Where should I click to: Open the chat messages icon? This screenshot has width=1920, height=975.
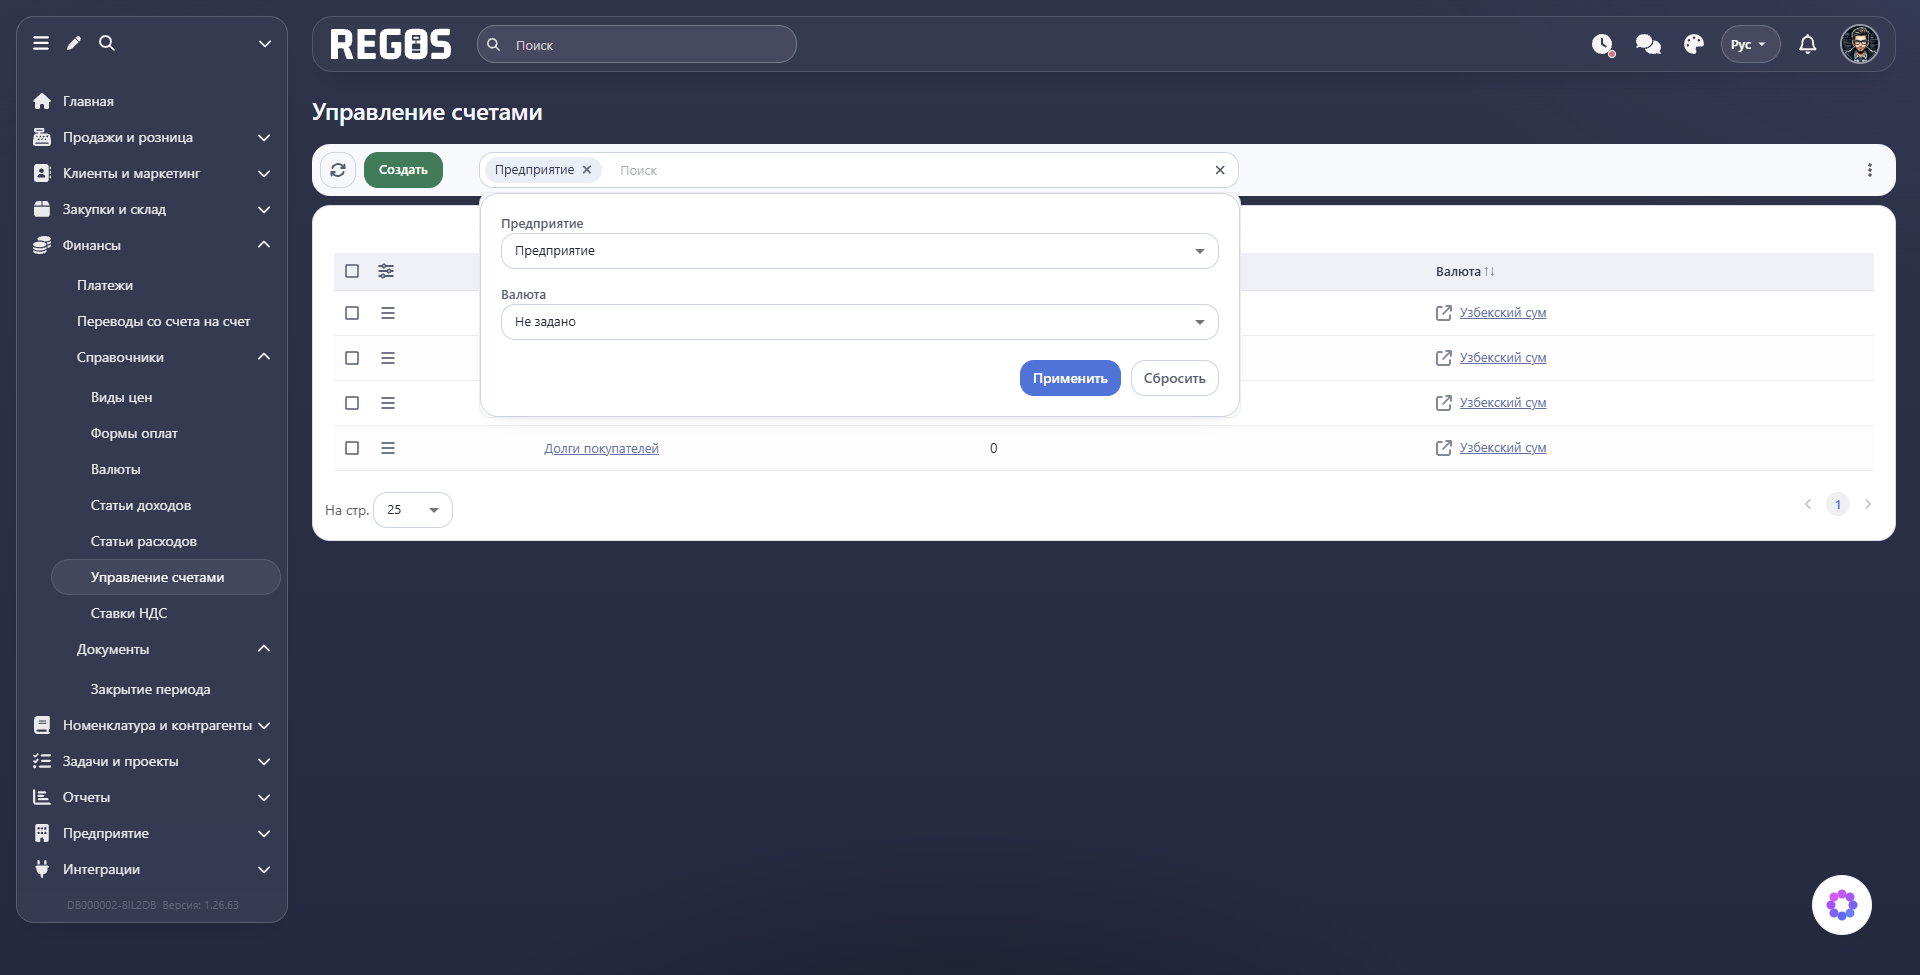click(1648, 44)
